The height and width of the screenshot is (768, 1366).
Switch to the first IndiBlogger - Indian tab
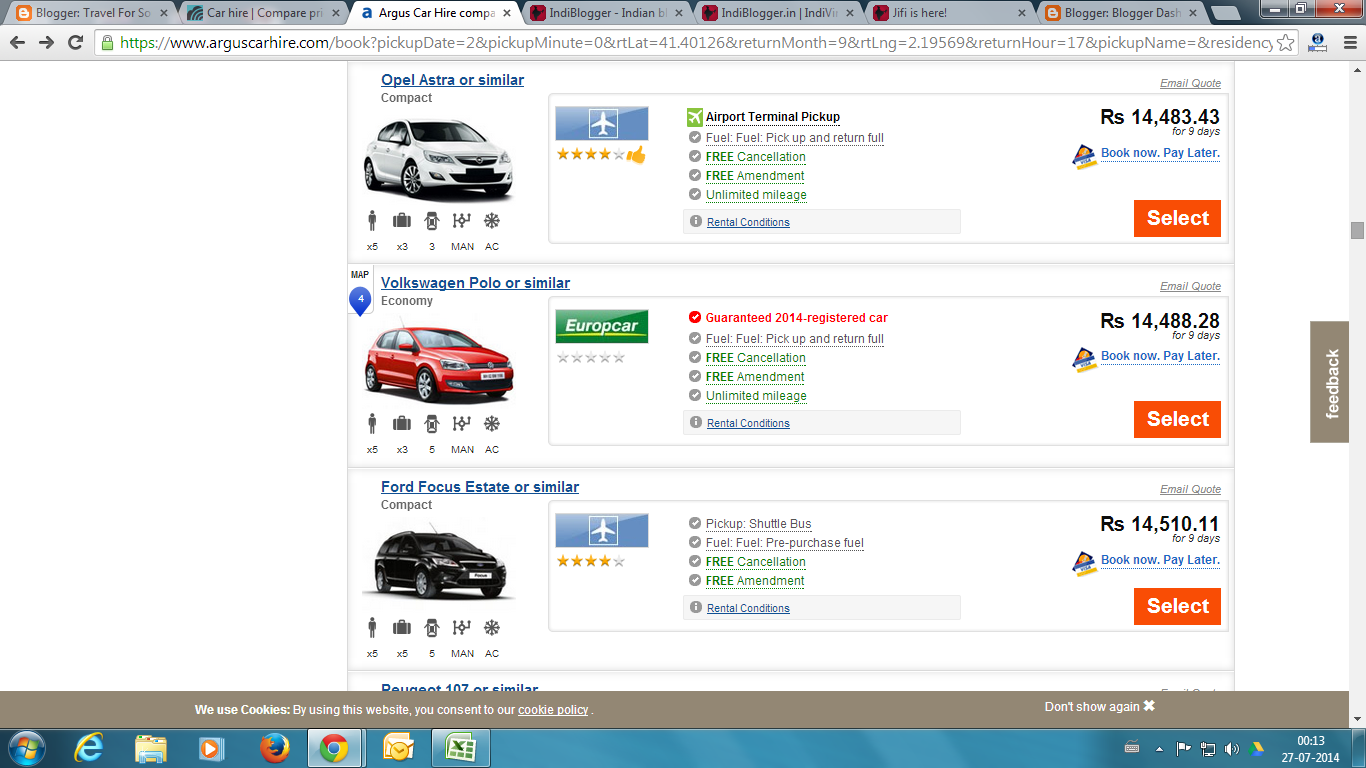pos(605,13)
